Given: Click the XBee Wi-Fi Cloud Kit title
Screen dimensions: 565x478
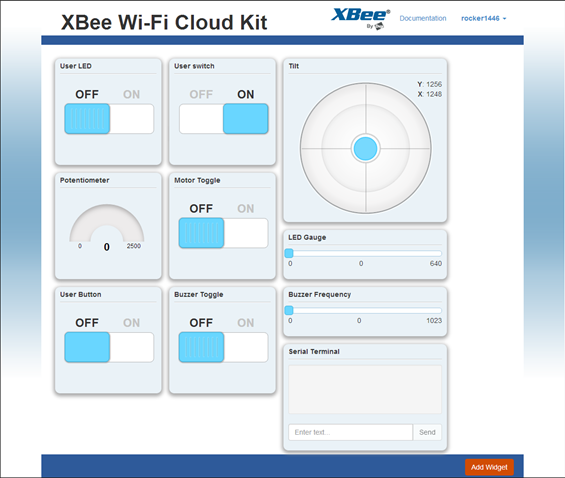Looking at the screenshot, I should click(x=164, y=22).
